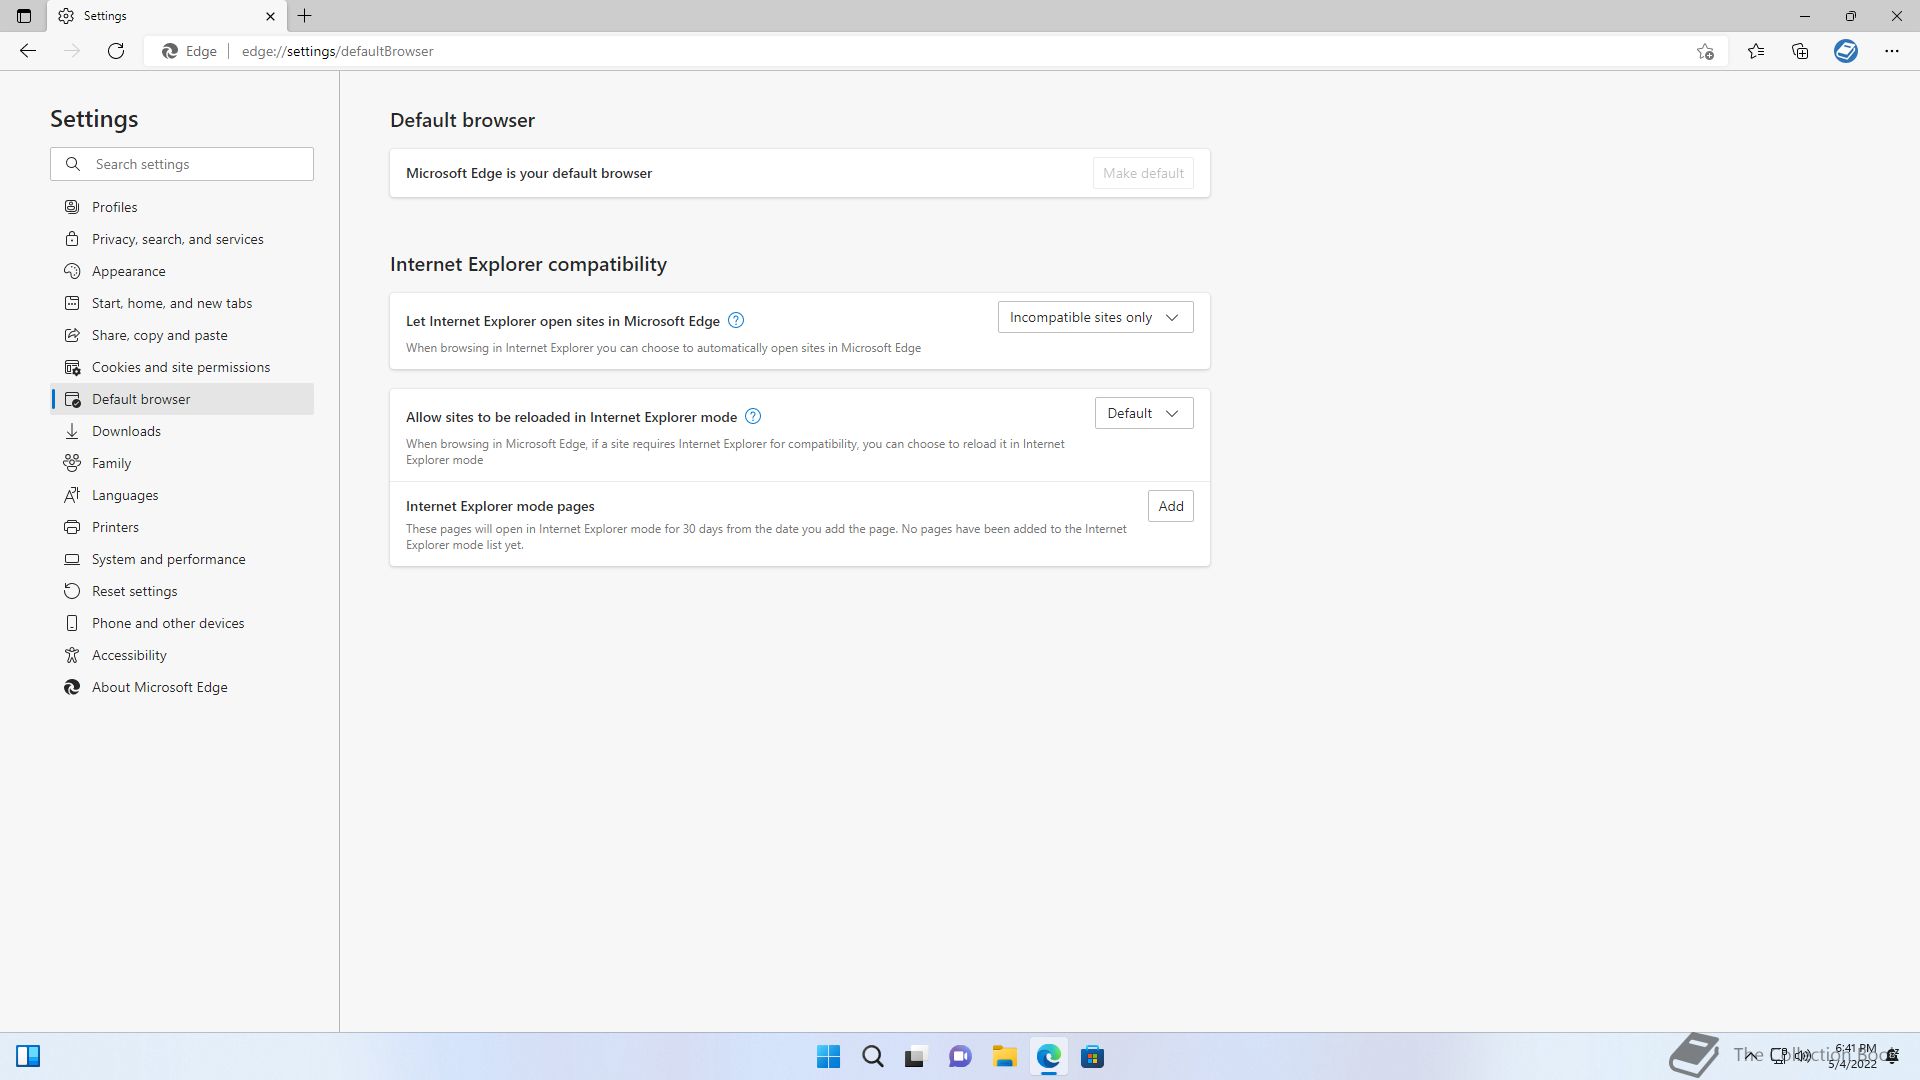The image size is (1920, 1080).
Task: Select Appearance in sidebar
Action: (x=182, y=271)
